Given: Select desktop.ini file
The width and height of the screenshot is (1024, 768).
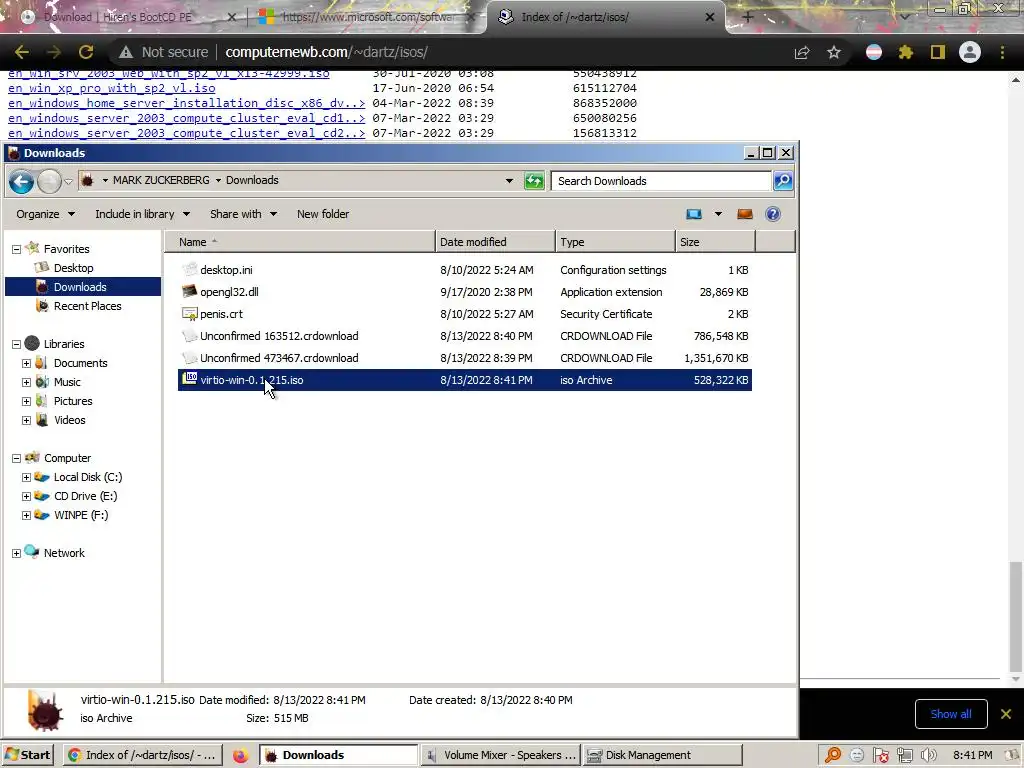Looking at the screenshot, I should click(226, 270).
